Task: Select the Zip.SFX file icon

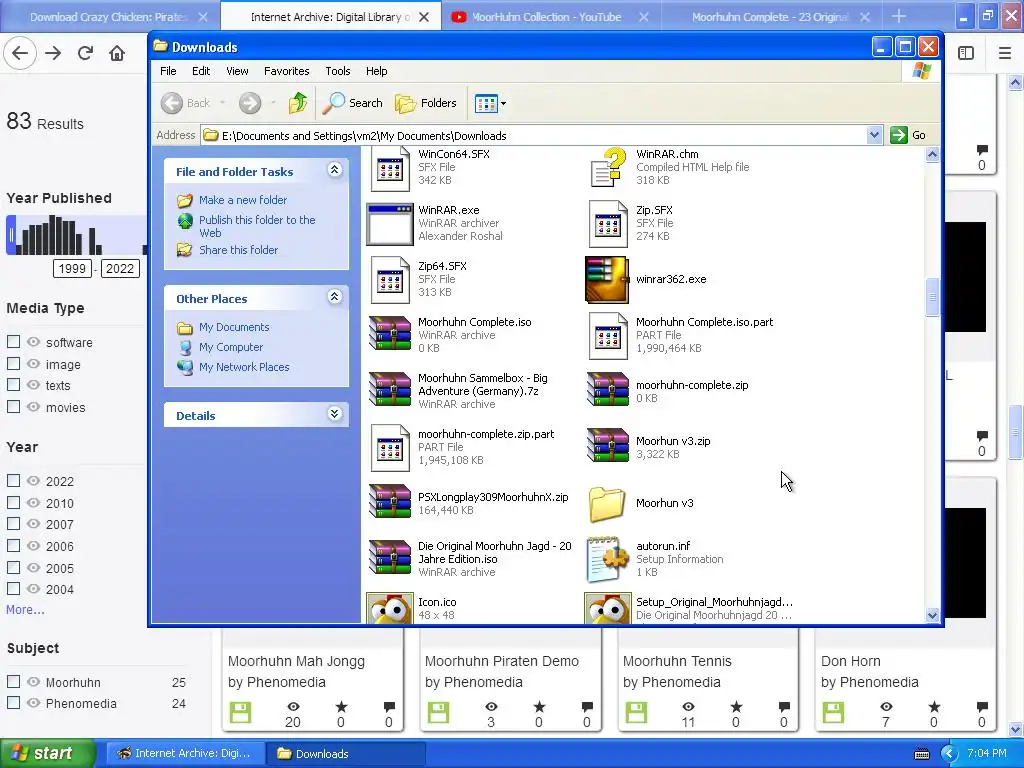Action: tap(607, 224)
